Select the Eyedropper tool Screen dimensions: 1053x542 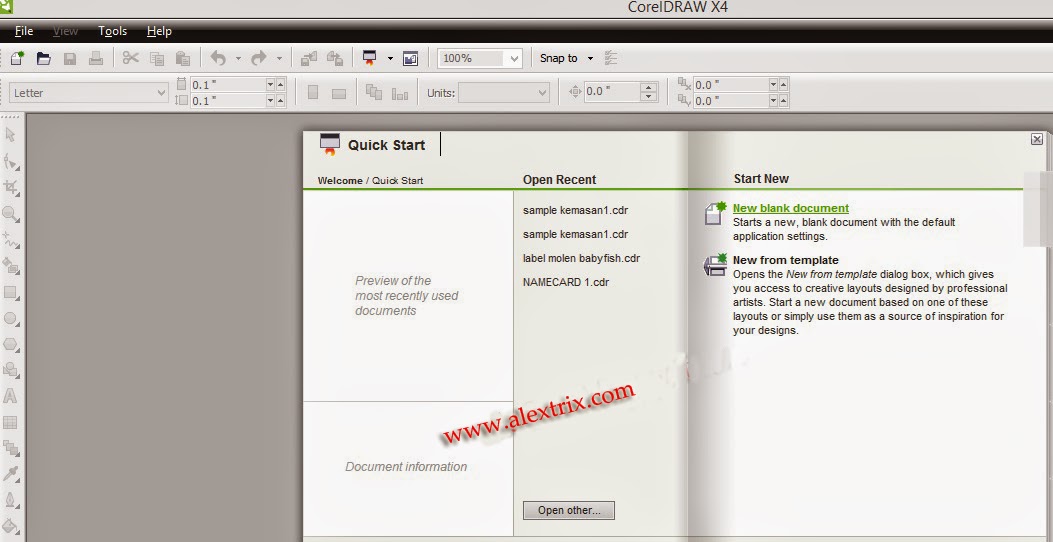point(11,474)
